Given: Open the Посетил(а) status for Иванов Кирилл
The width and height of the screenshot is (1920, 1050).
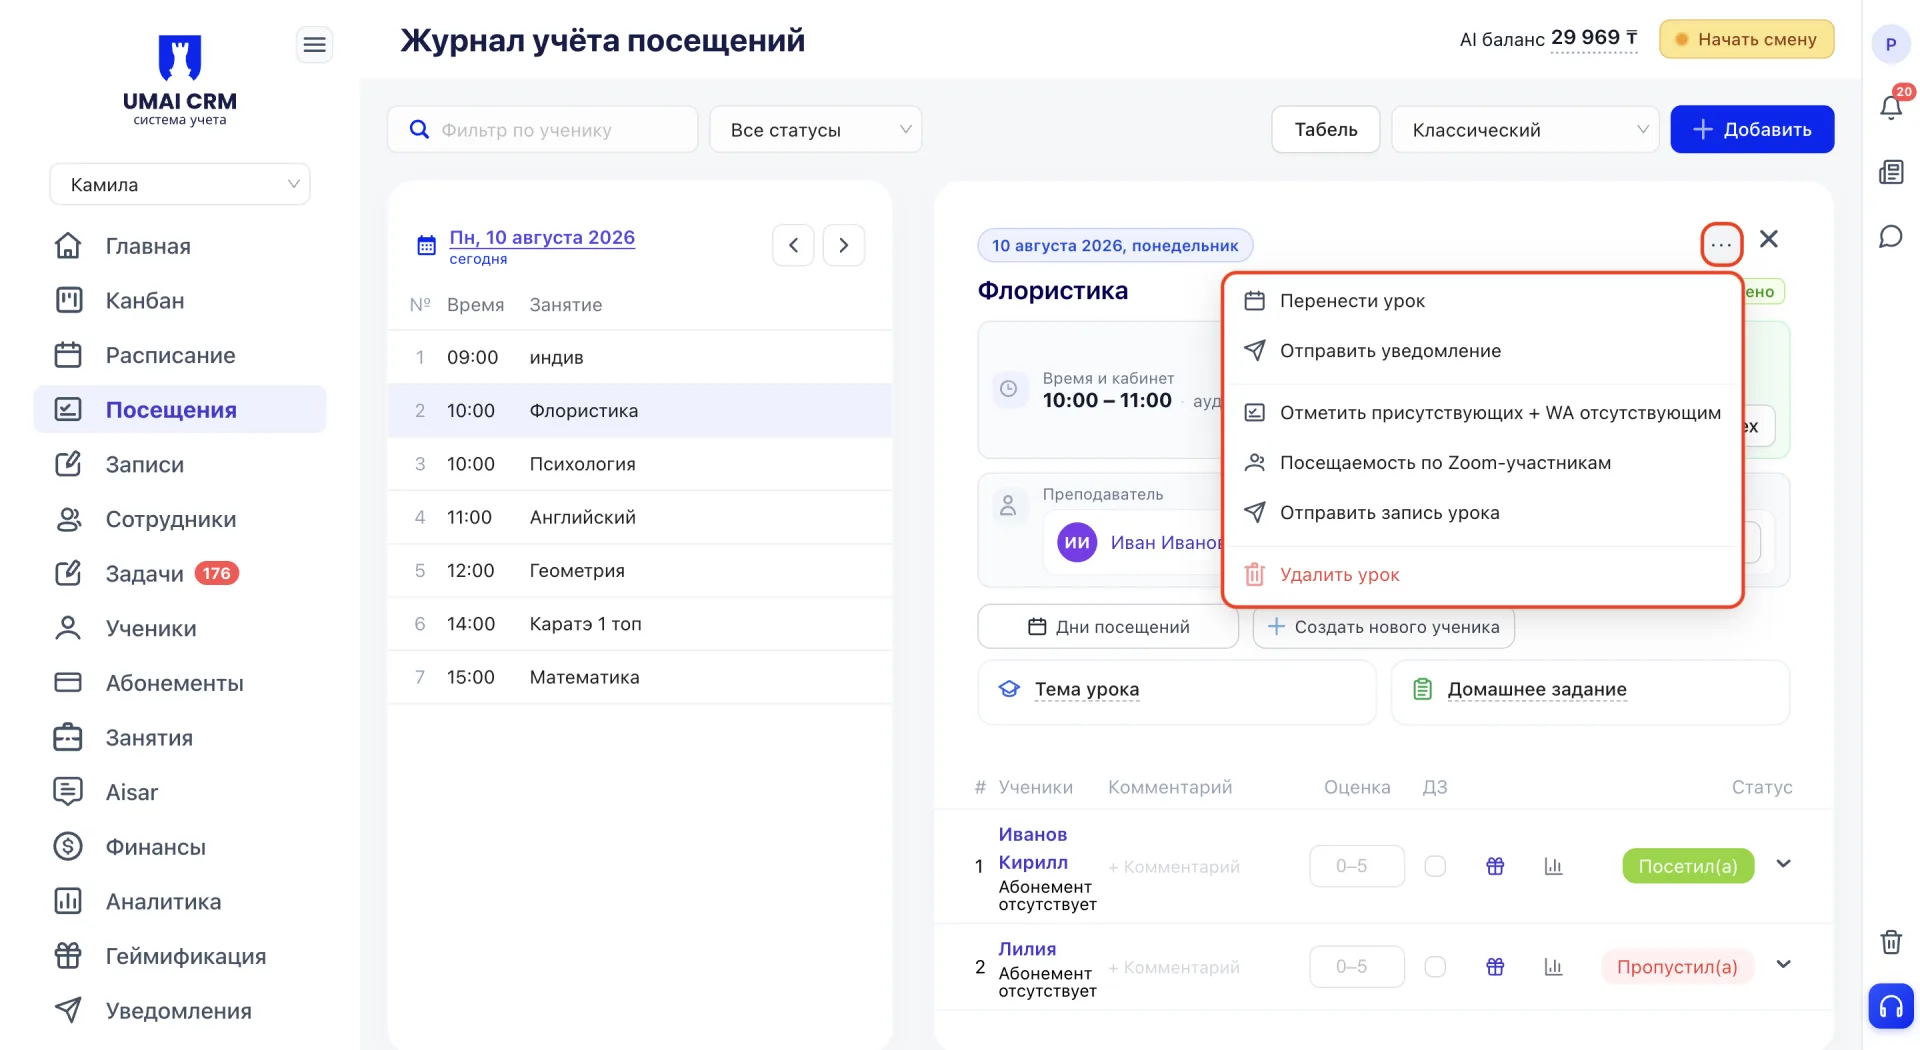Looking at the screenshot, I should coord(1688,866).
